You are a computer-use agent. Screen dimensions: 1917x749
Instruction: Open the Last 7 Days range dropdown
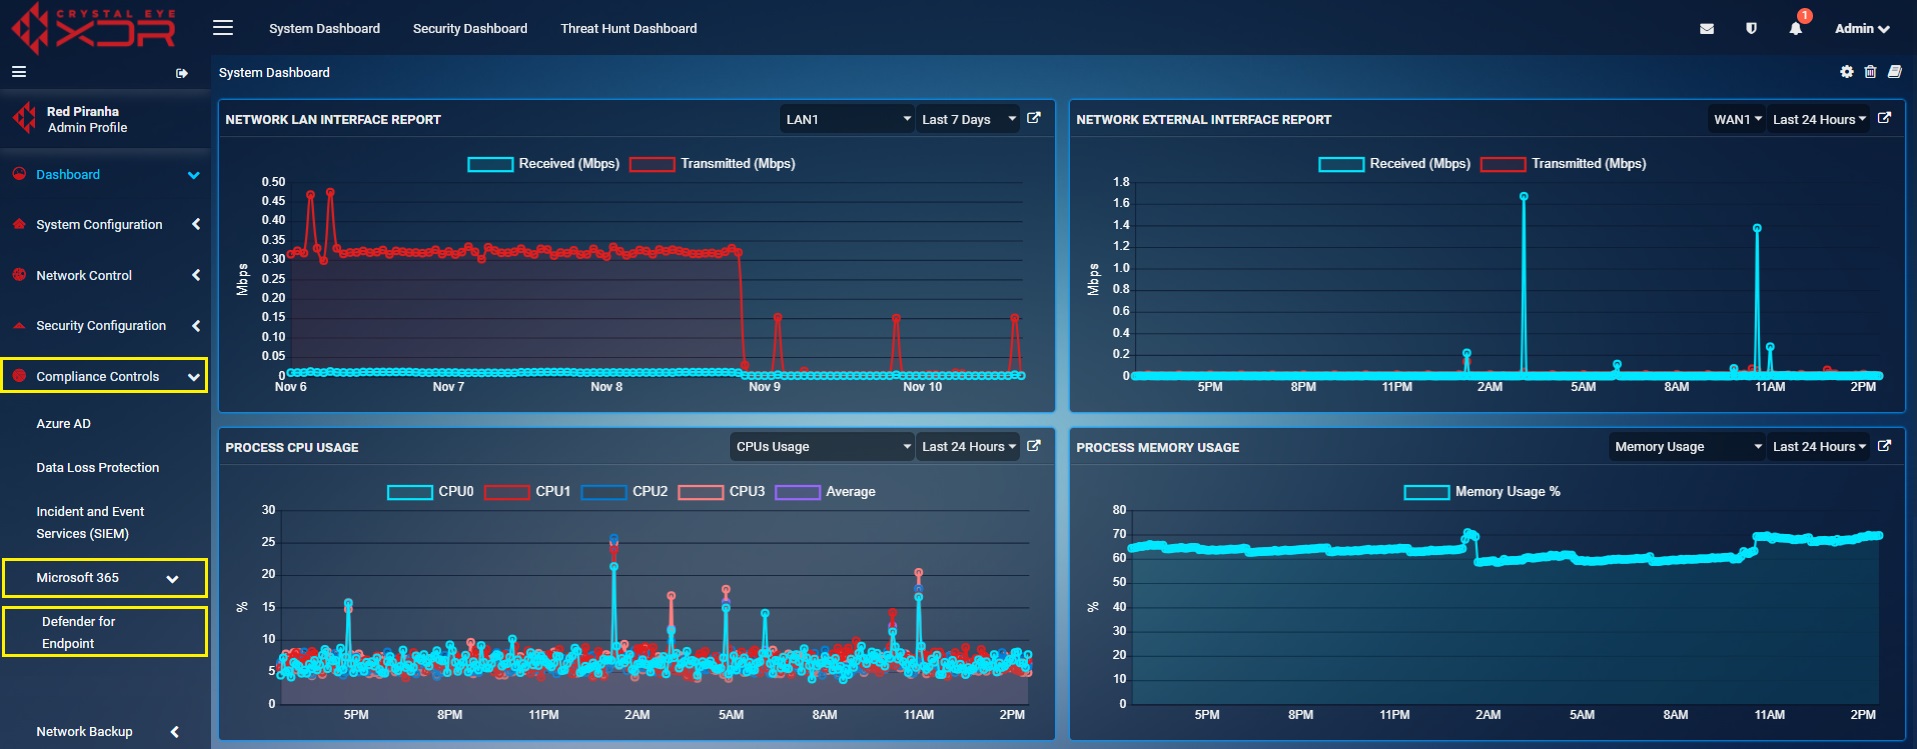click(x=968, y=119)
